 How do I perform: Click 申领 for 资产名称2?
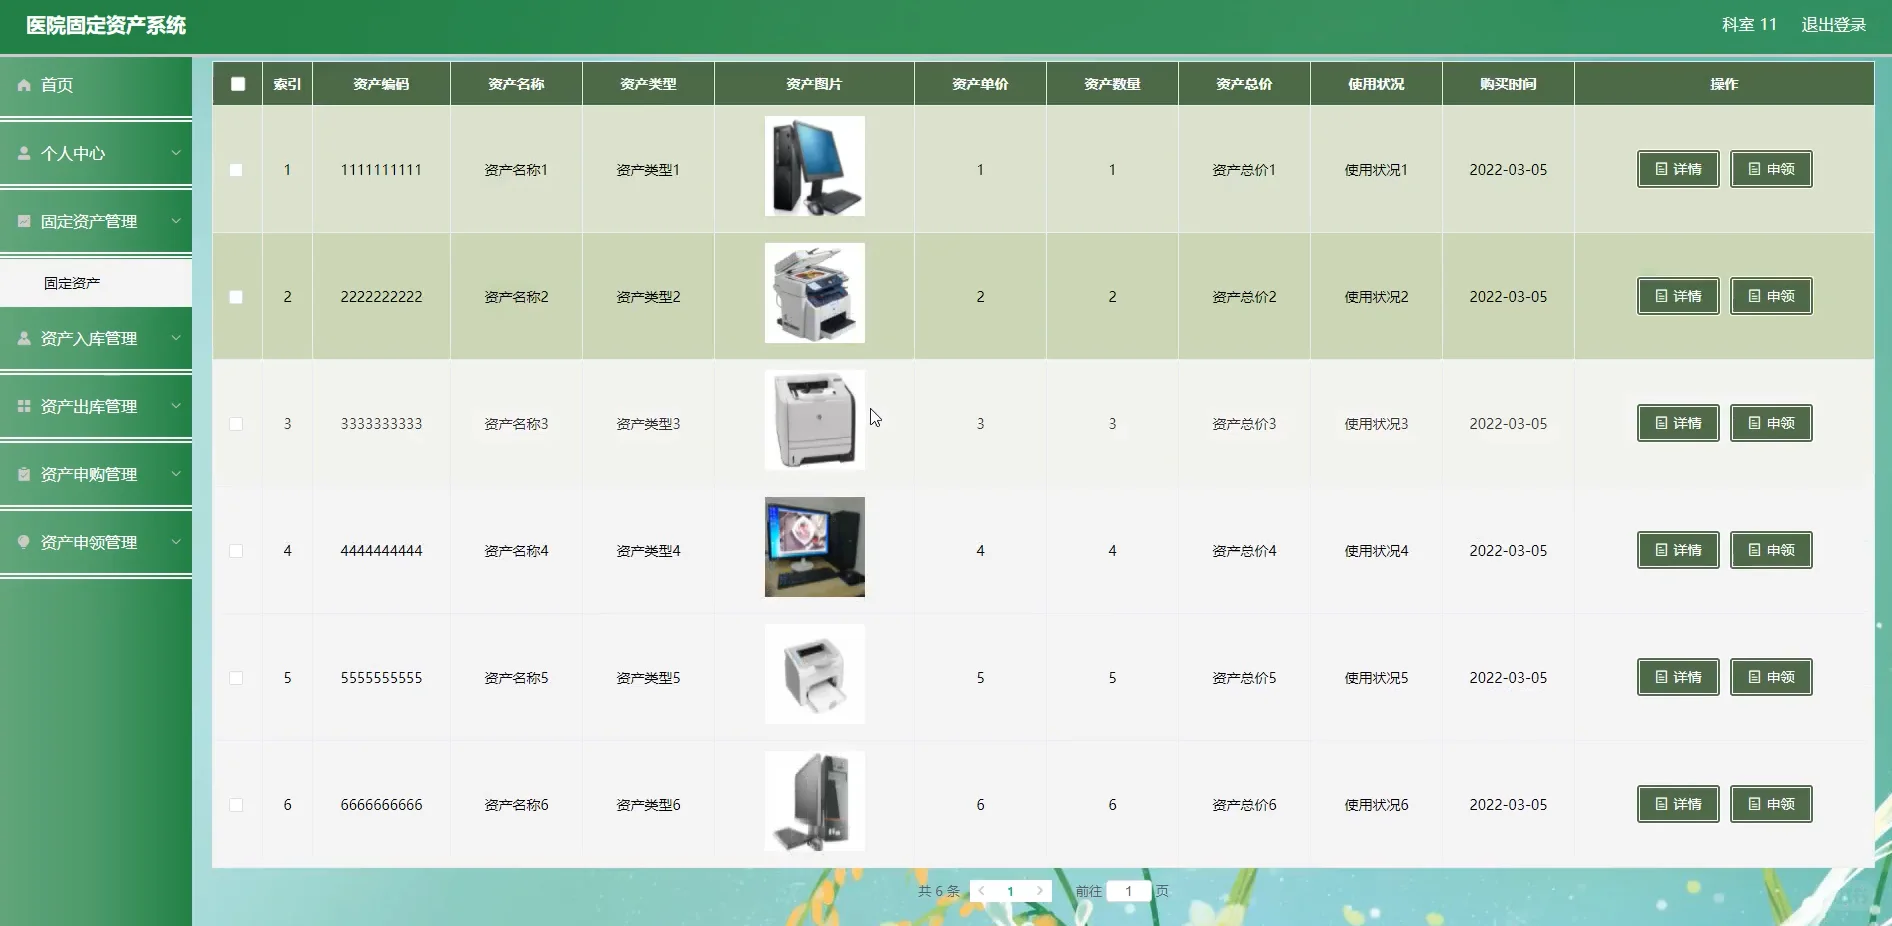tap(1771, 296)
